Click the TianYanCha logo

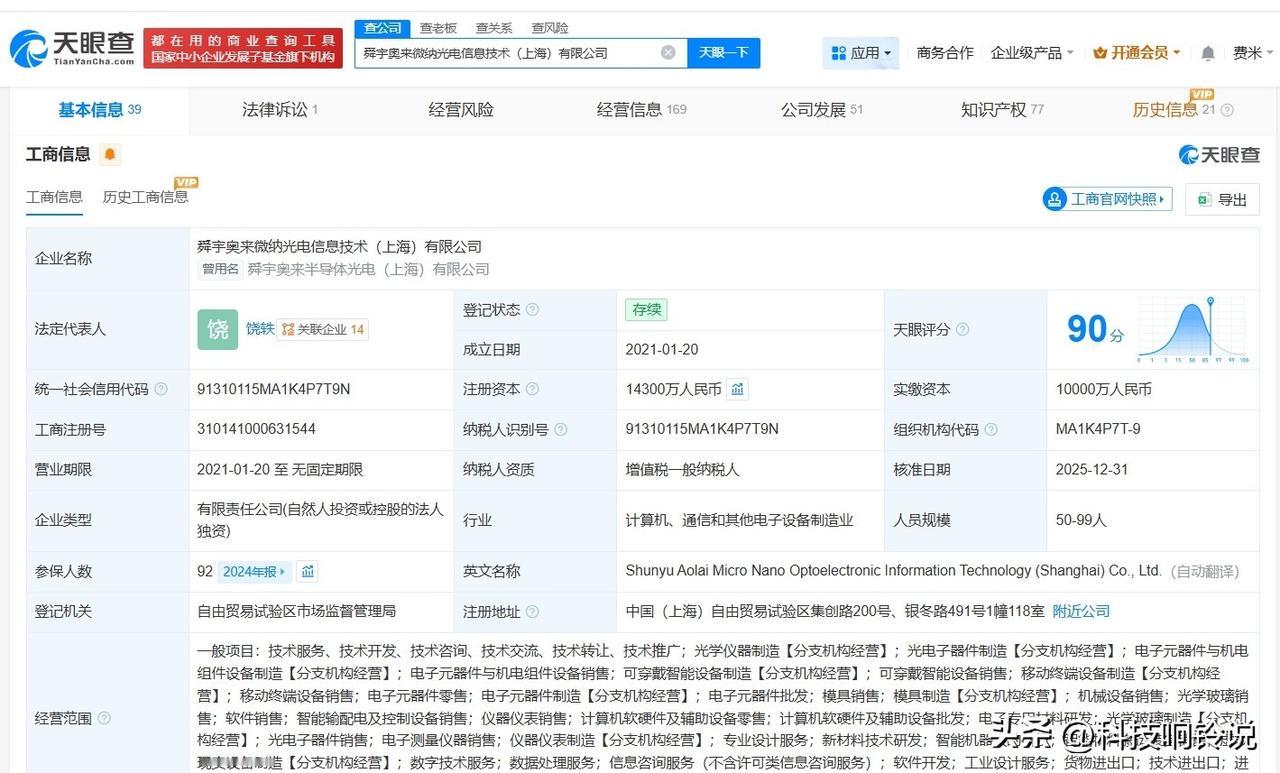[72, 47]
